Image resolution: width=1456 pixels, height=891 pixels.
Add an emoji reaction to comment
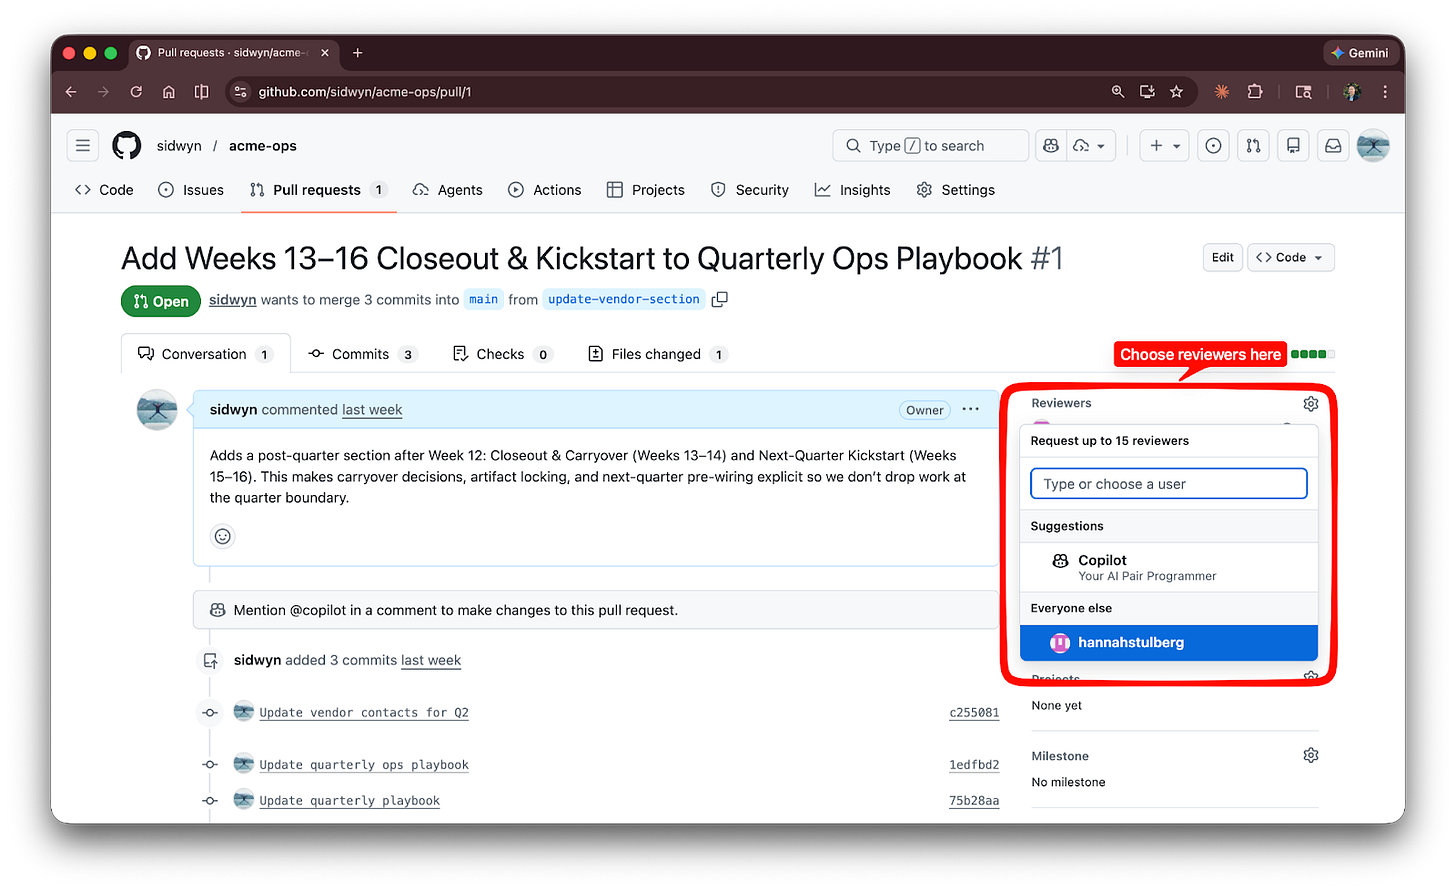[223, 536]
